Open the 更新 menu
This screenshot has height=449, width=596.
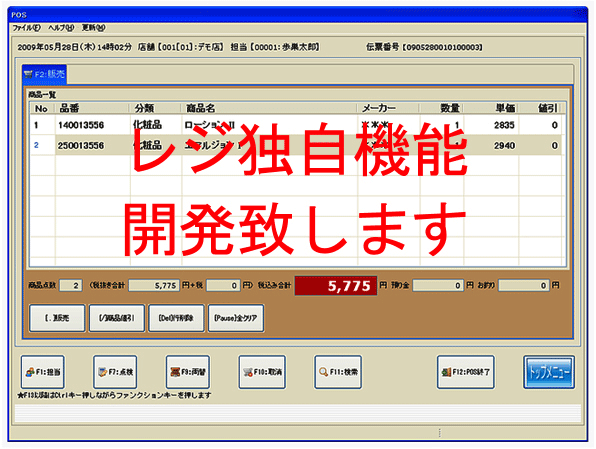(94, 28)
